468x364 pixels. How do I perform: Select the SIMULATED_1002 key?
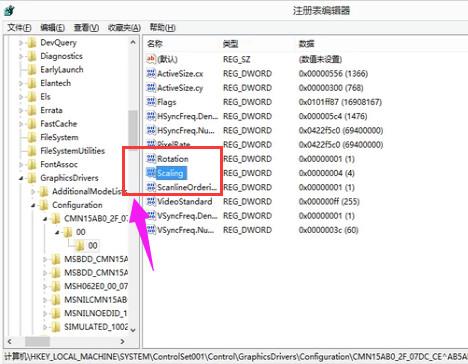pyautogui.click(x=96, y=327)
